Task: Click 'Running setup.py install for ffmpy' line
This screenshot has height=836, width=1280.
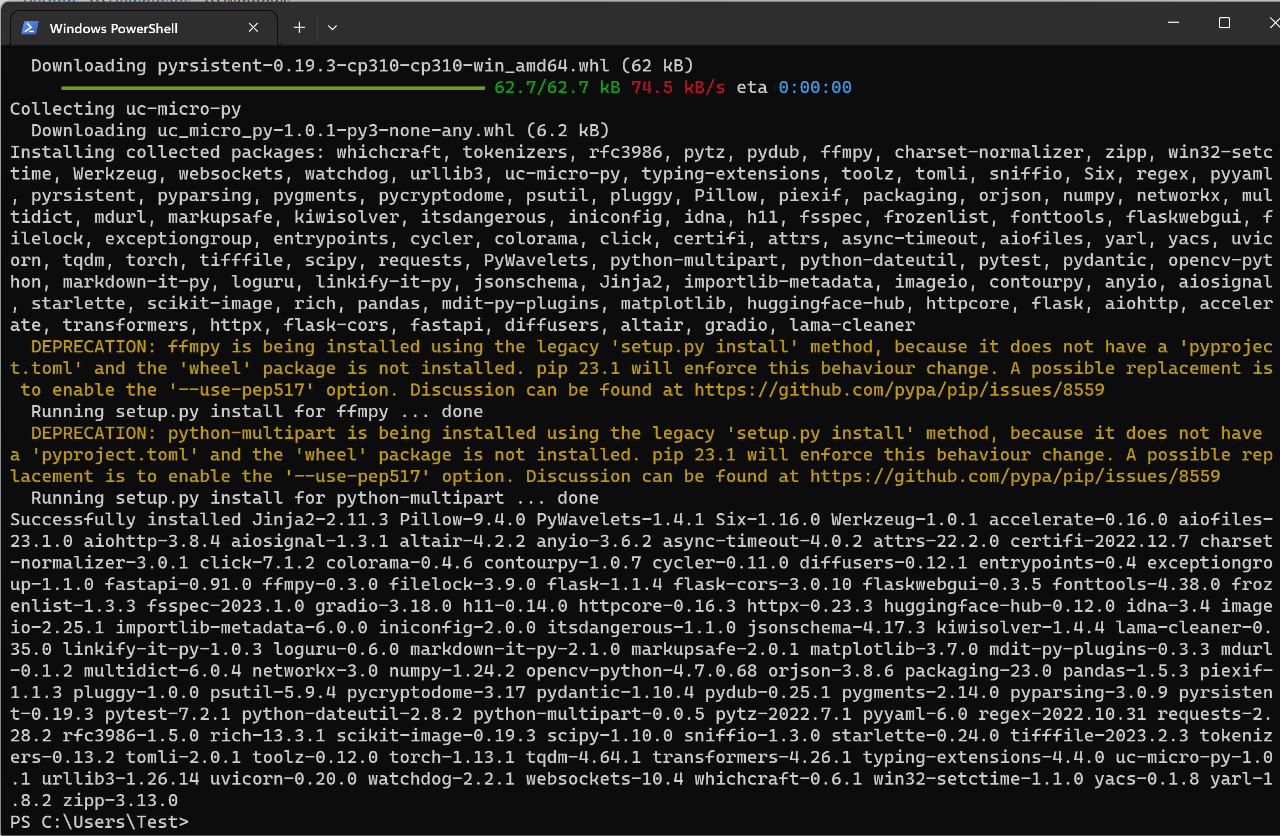Action: tap(257, 412)
